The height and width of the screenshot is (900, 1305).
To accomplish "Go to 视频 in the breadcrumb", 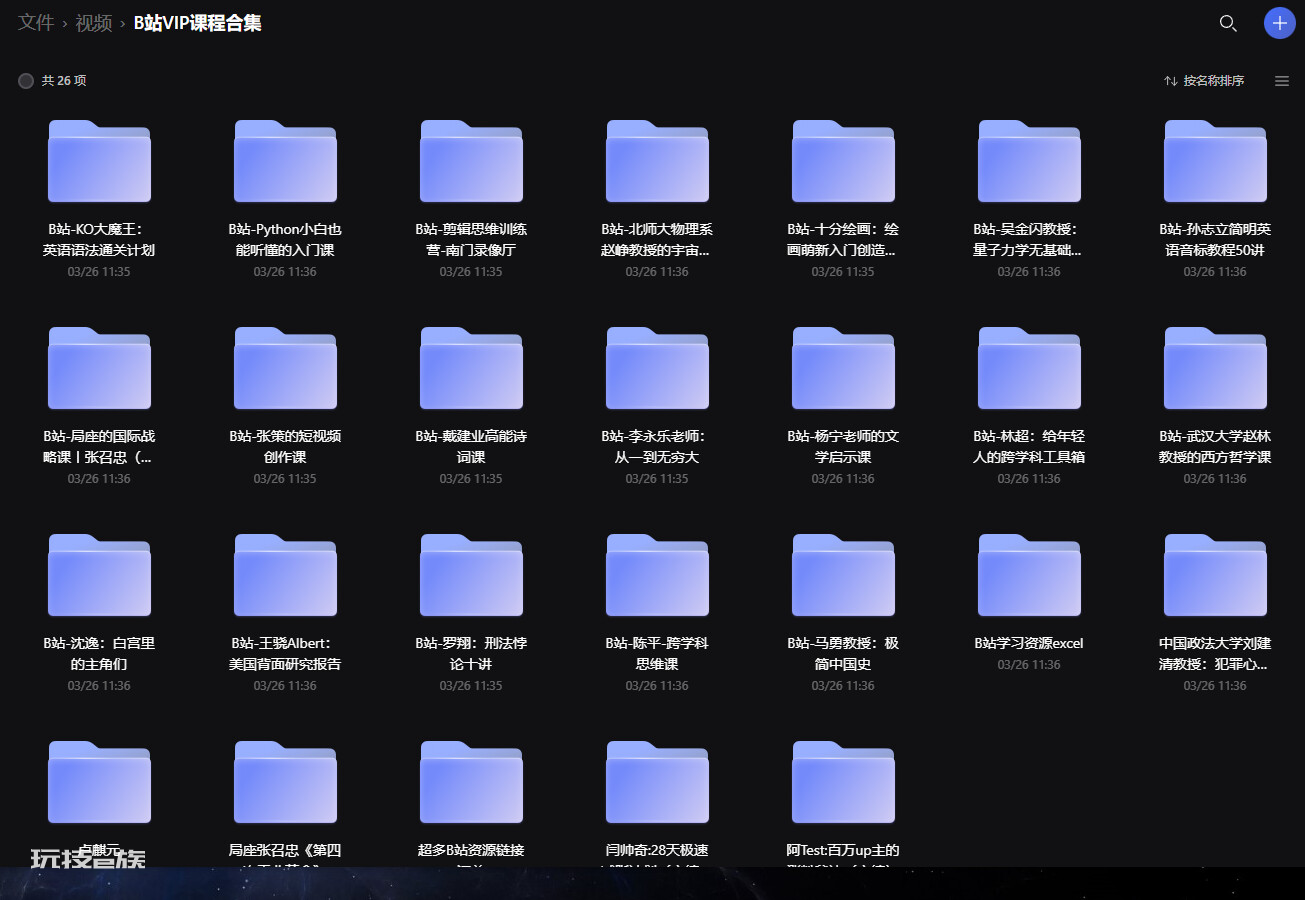I will 94,22.
